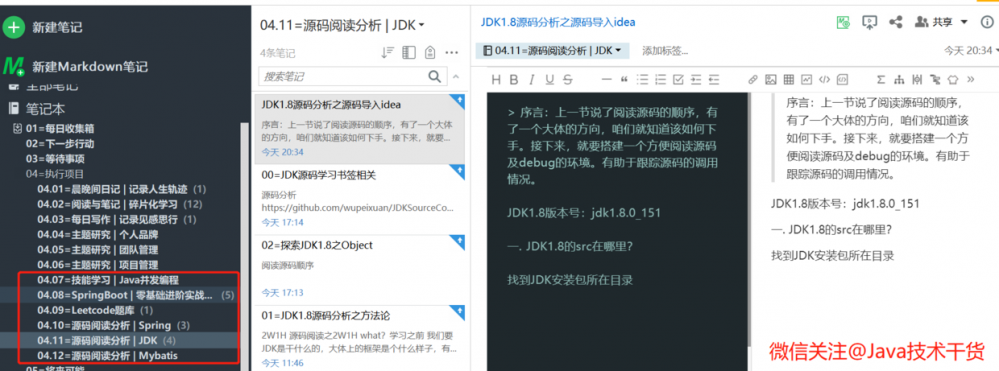
Task: Click the search magnifier icon
Action: [x=435, y=76]
